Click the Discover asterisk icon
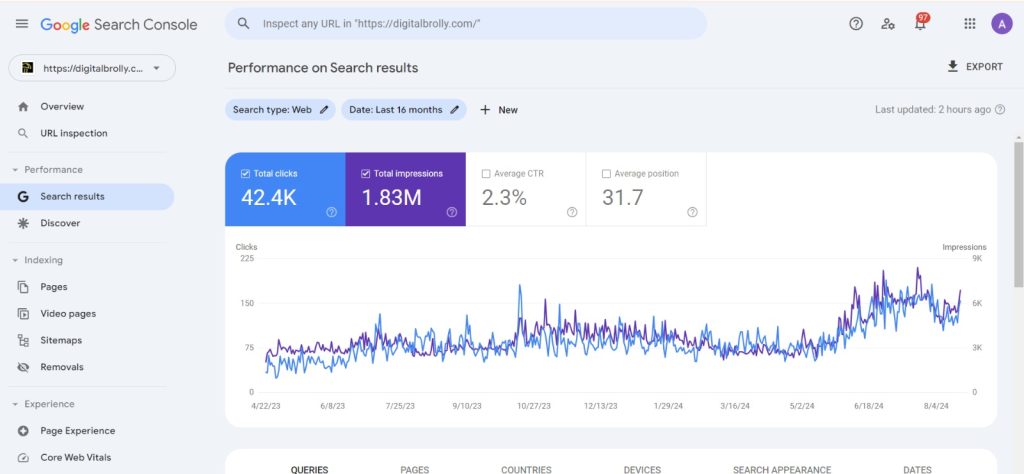The width and height of the screenshot is (1024, 474). (24, 223)
